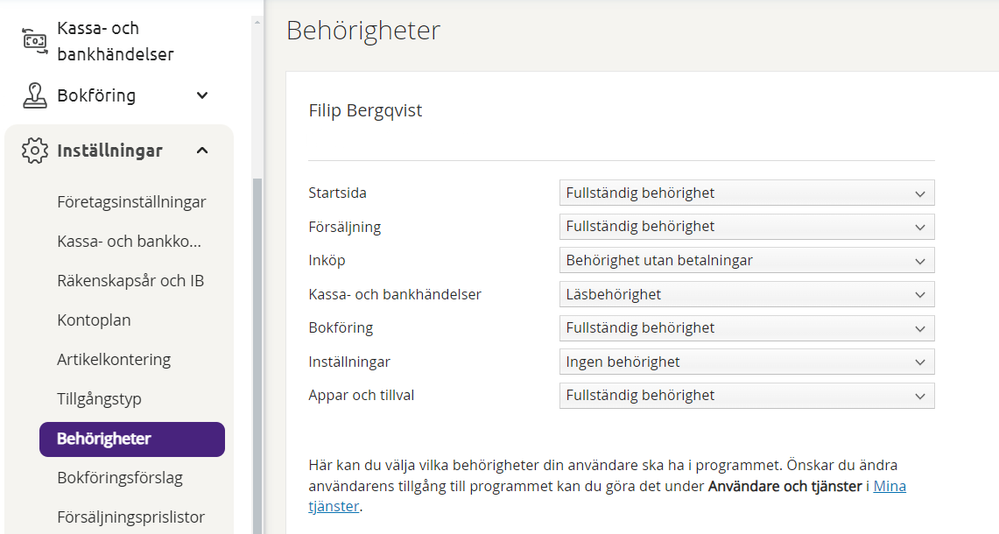Image resolution: width=999 pixels, height=534 pixels.
Task: Expand the Bokföring menu chevron
Action: pos(202,96)
